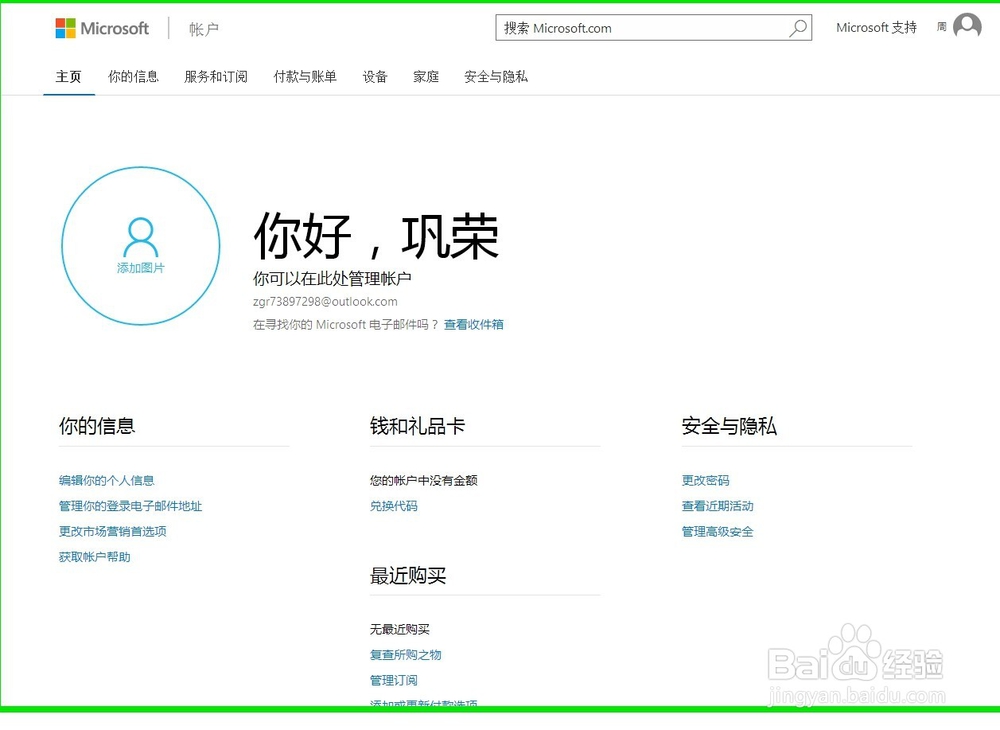
Task: Focus the Microsoft.com search field
Action: pos(653,28)
